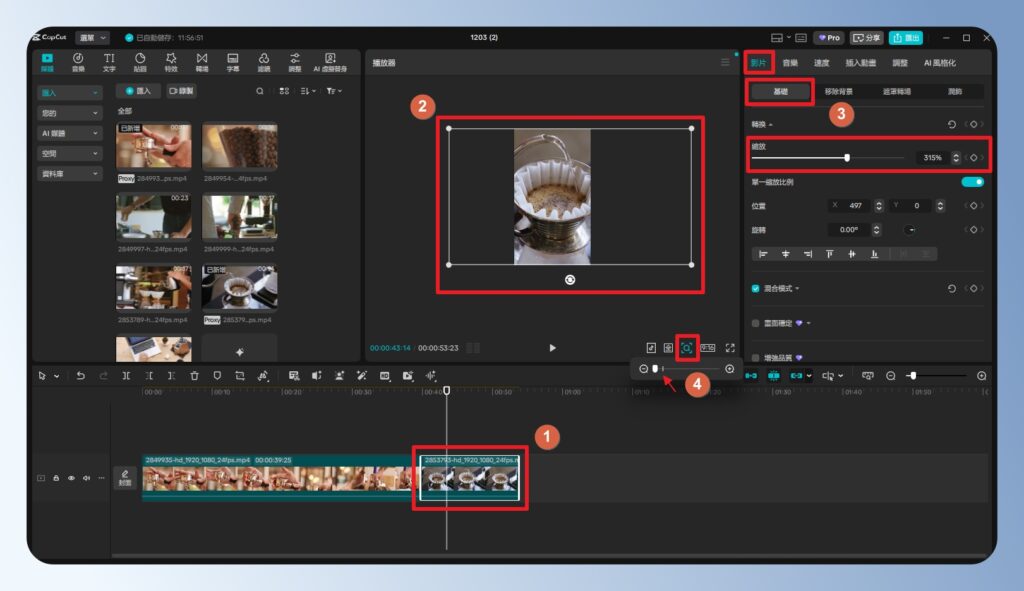Select the Remove Background (移除背景) tab
The height and width of the screenshot is (591, 1024).
[838, 91]
